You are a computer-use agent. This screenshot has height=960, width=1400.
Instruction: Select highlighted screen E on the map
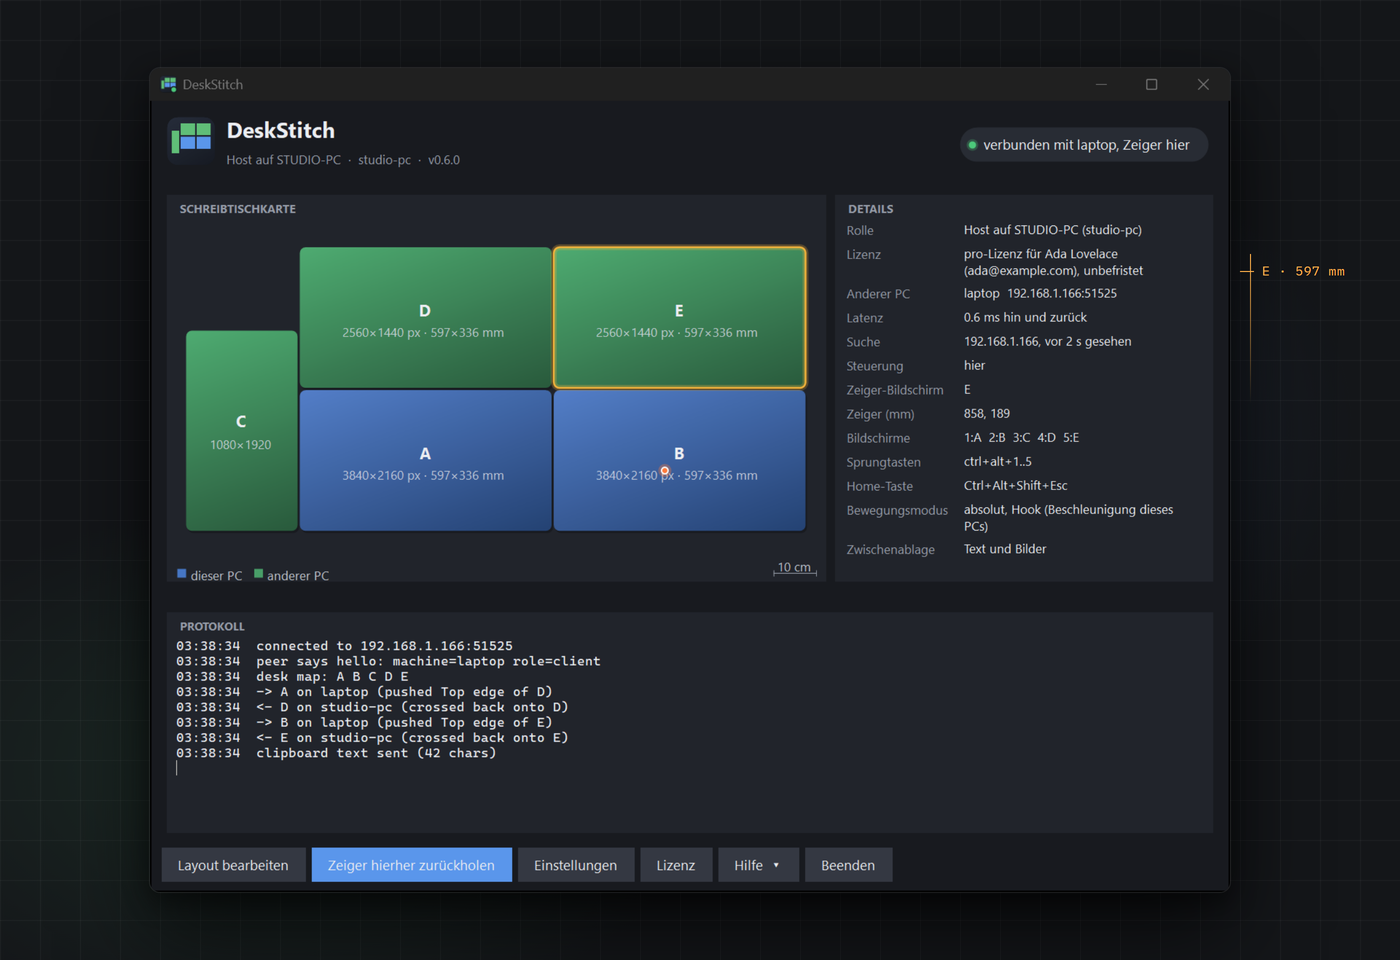coord(679,317)
